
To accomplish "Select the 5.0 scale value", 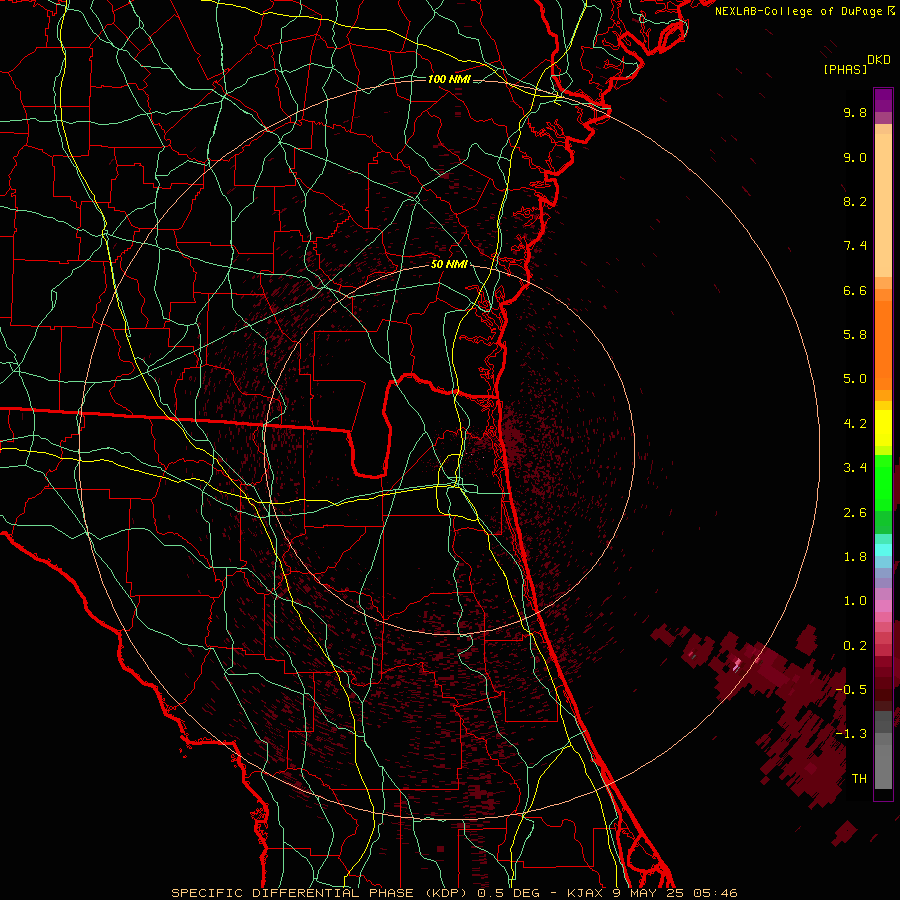I will pyautogui.click(x=855, y=379).
